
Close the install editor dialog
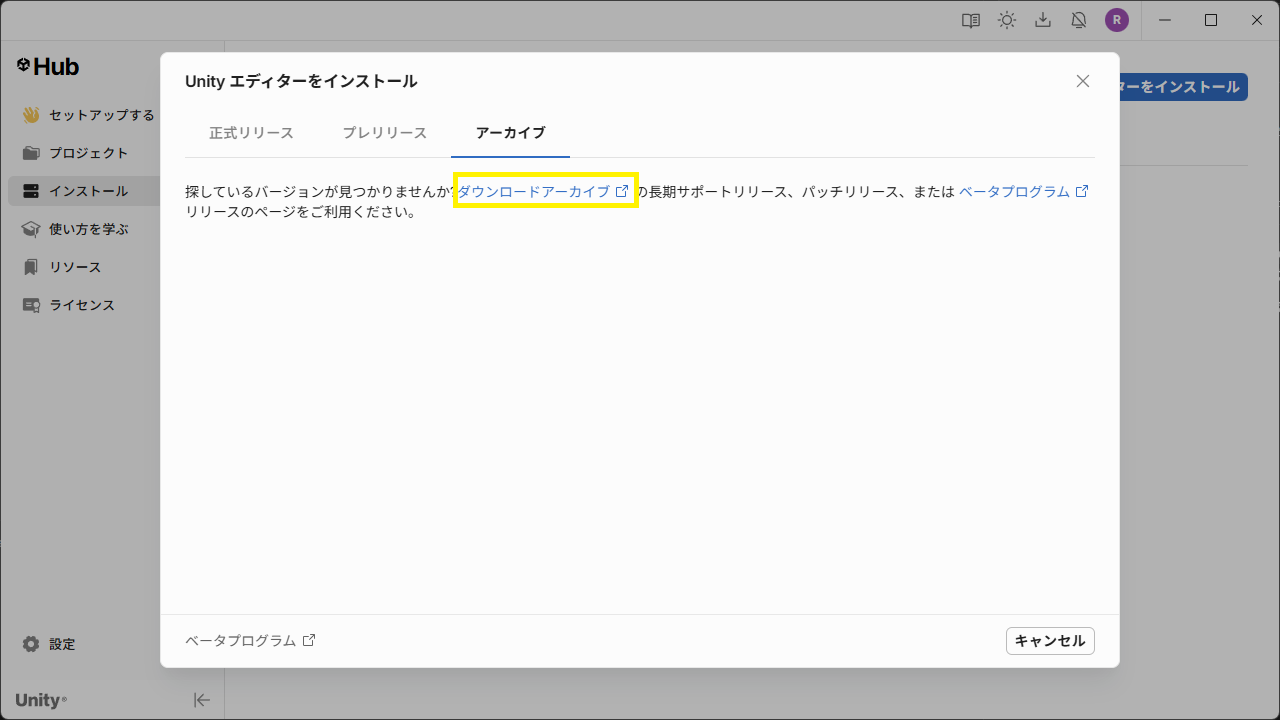1082,81
